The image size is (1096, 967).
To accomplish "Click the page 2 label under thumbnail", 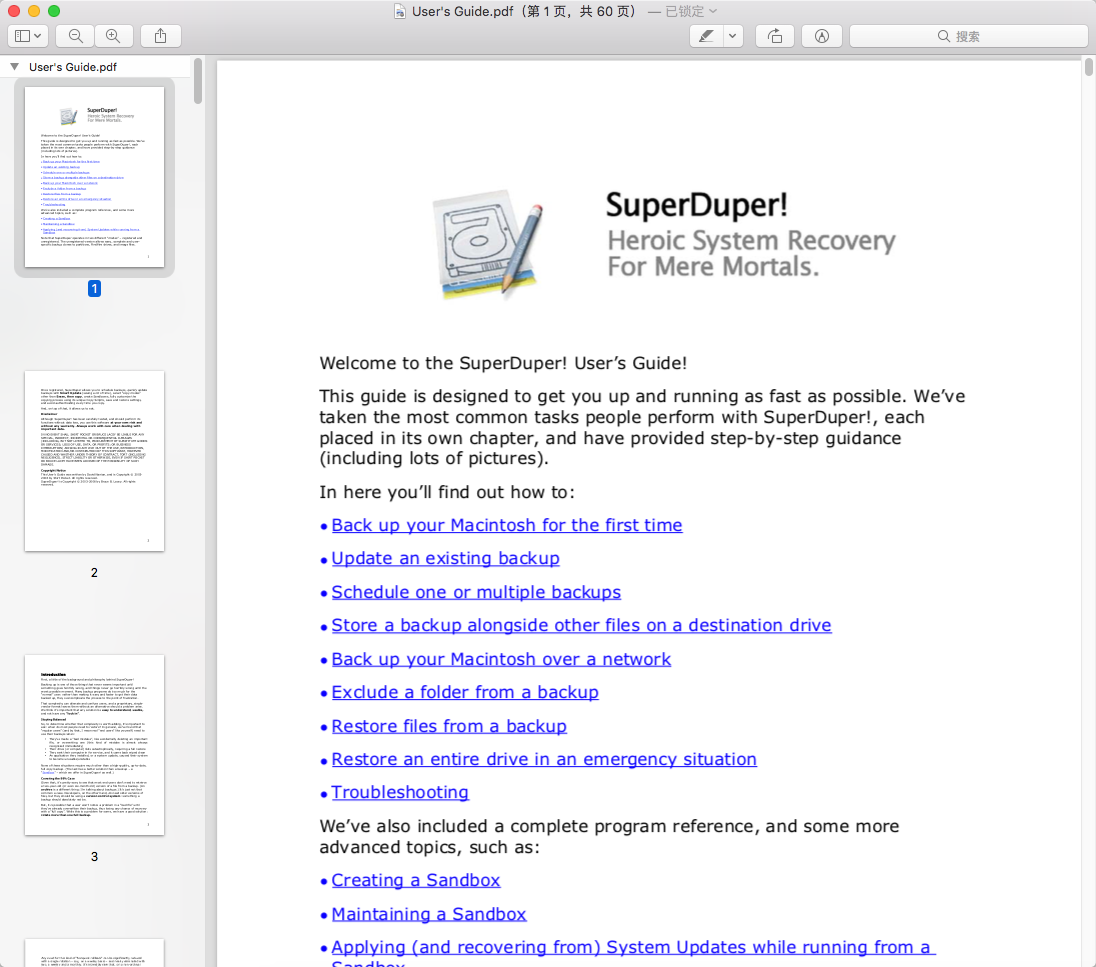I will (94, 573).
